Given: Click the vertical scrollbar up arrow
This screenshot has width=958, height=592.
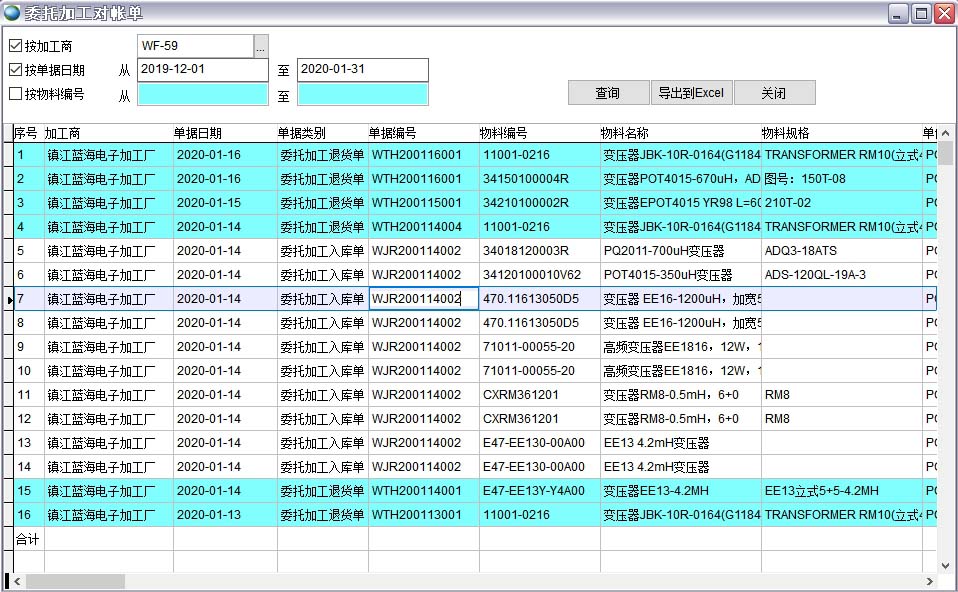Looking at the screenshot, I should (x=945, y=132).
